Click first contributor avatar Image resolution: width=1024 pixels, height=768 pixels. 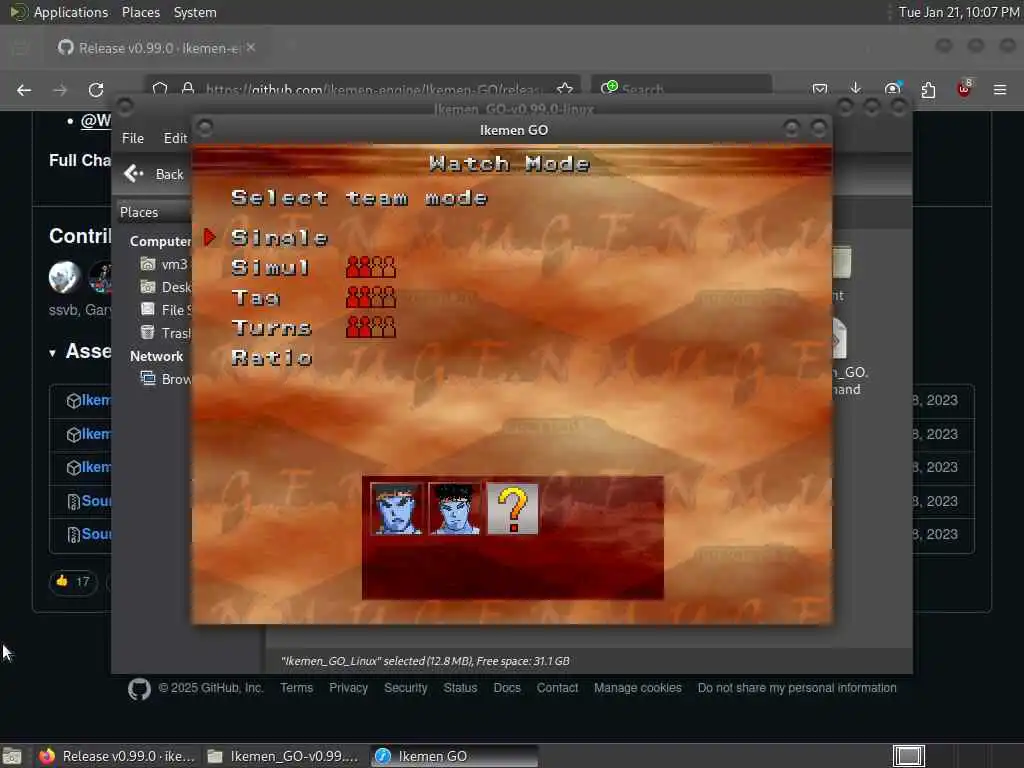point(64,276)
